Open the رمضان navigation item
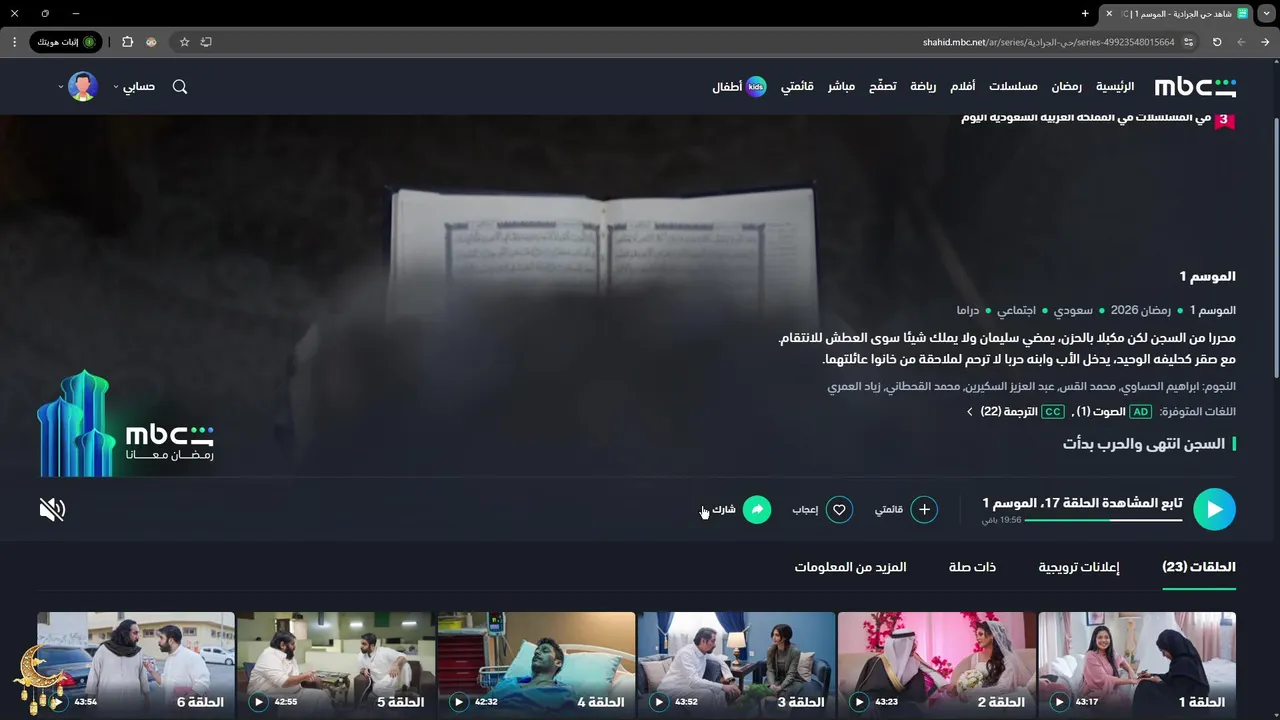1280x720 pixels. (1066, 87)
